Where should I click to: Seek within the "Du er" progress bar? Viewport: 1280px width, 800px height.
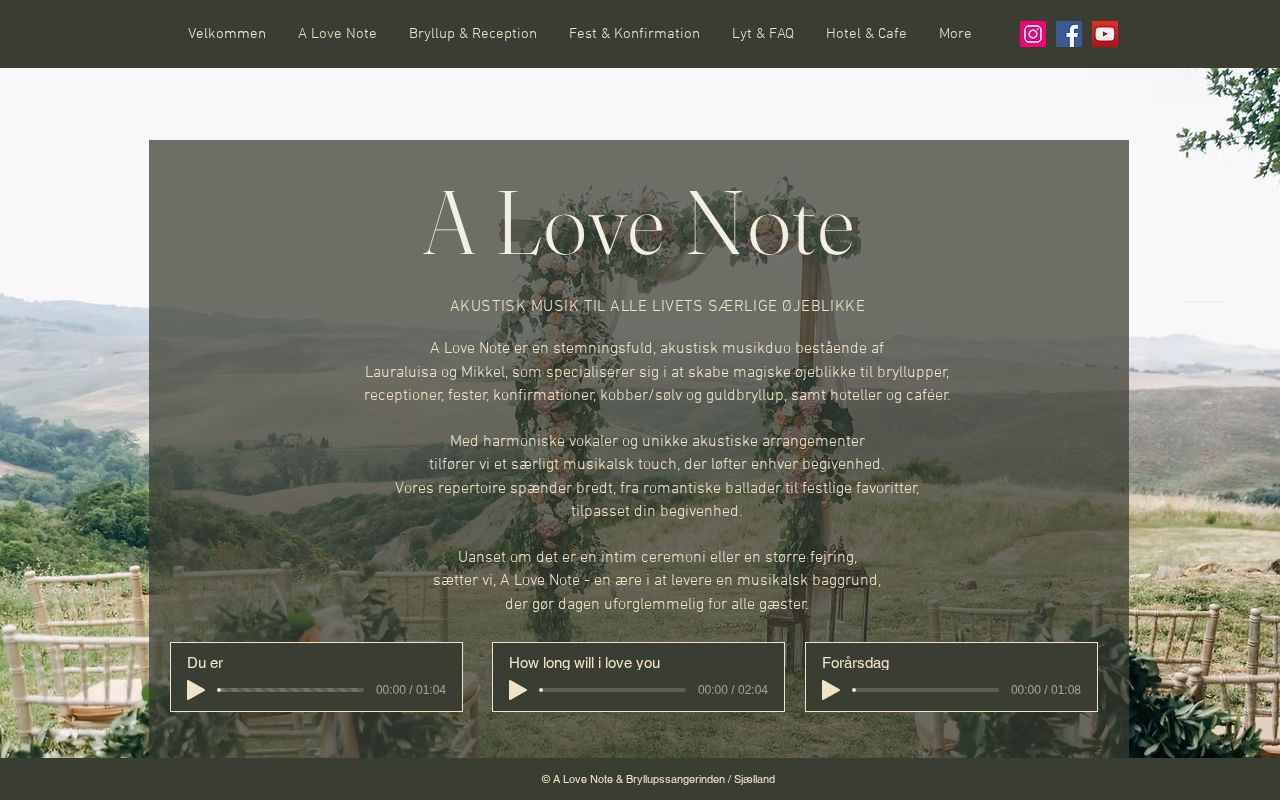point(291,690)
